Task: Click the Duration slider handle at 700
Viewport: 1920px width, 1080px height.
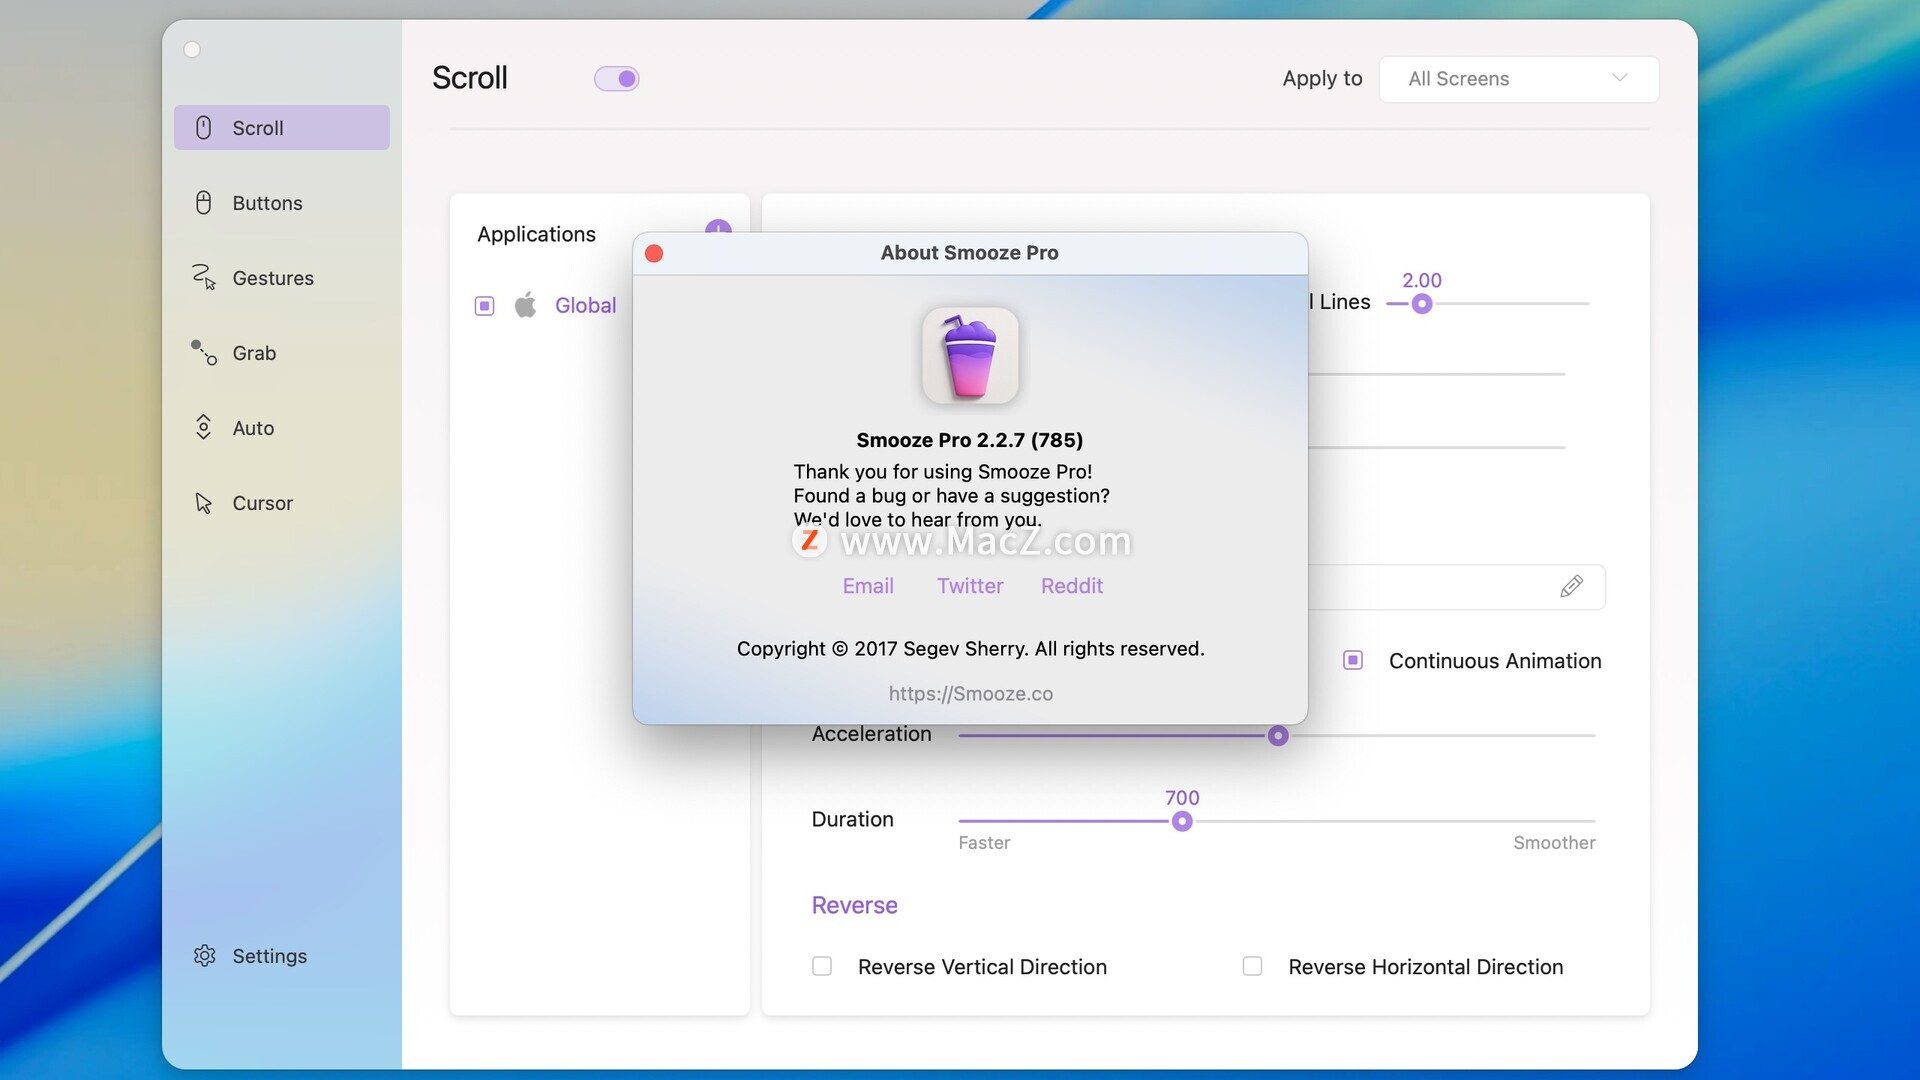Action: [1182, 821]
